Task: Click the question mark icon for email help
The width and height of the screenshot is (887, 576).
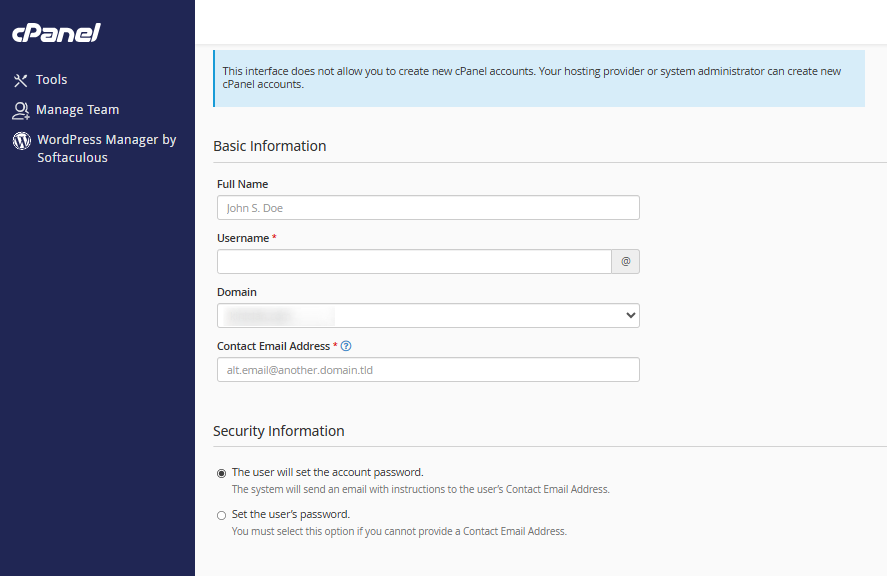Action: click(x=345, y=345)
